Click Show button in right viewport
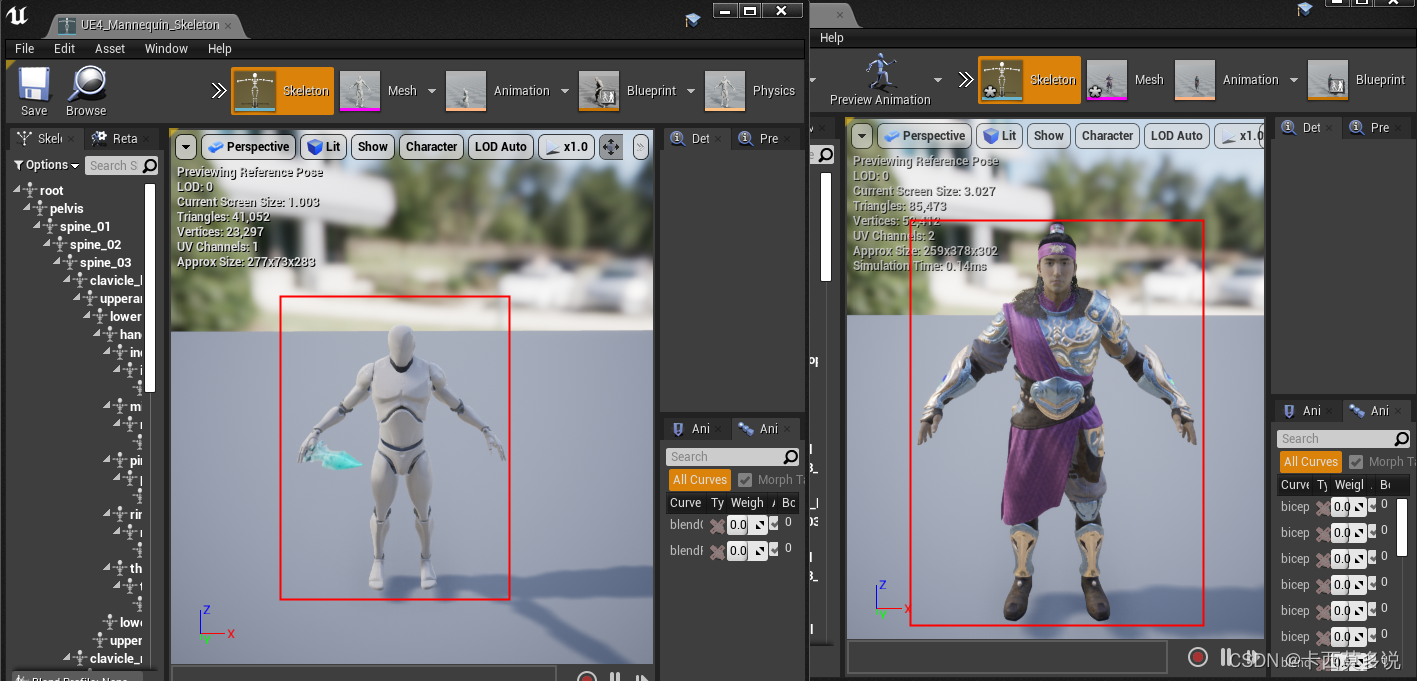 1049,136
